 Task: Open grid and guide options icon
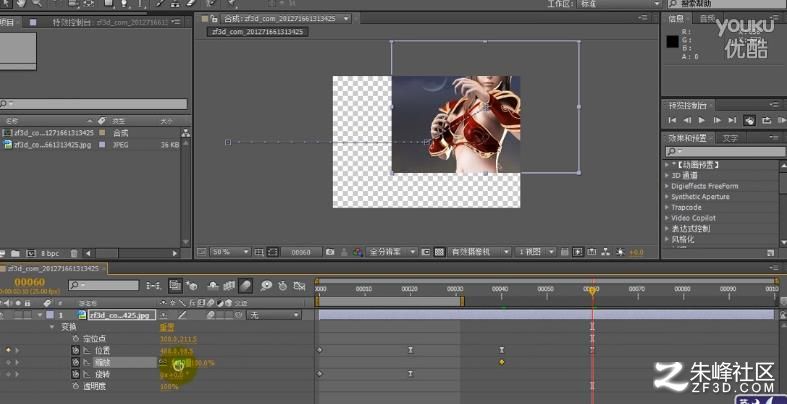pos(259,252)
